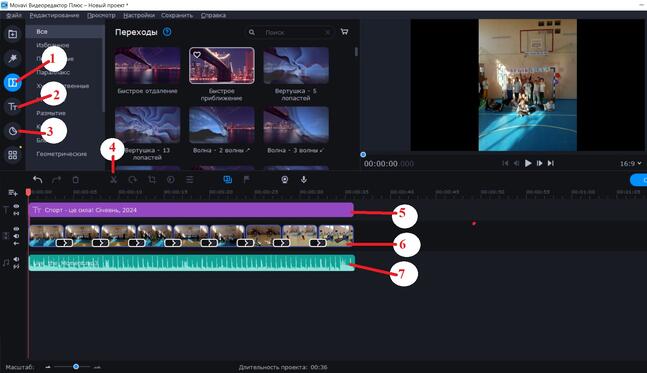Select Быстрое отдаление transition thumbnail
647x373 pixels.
tap(147, 66)
